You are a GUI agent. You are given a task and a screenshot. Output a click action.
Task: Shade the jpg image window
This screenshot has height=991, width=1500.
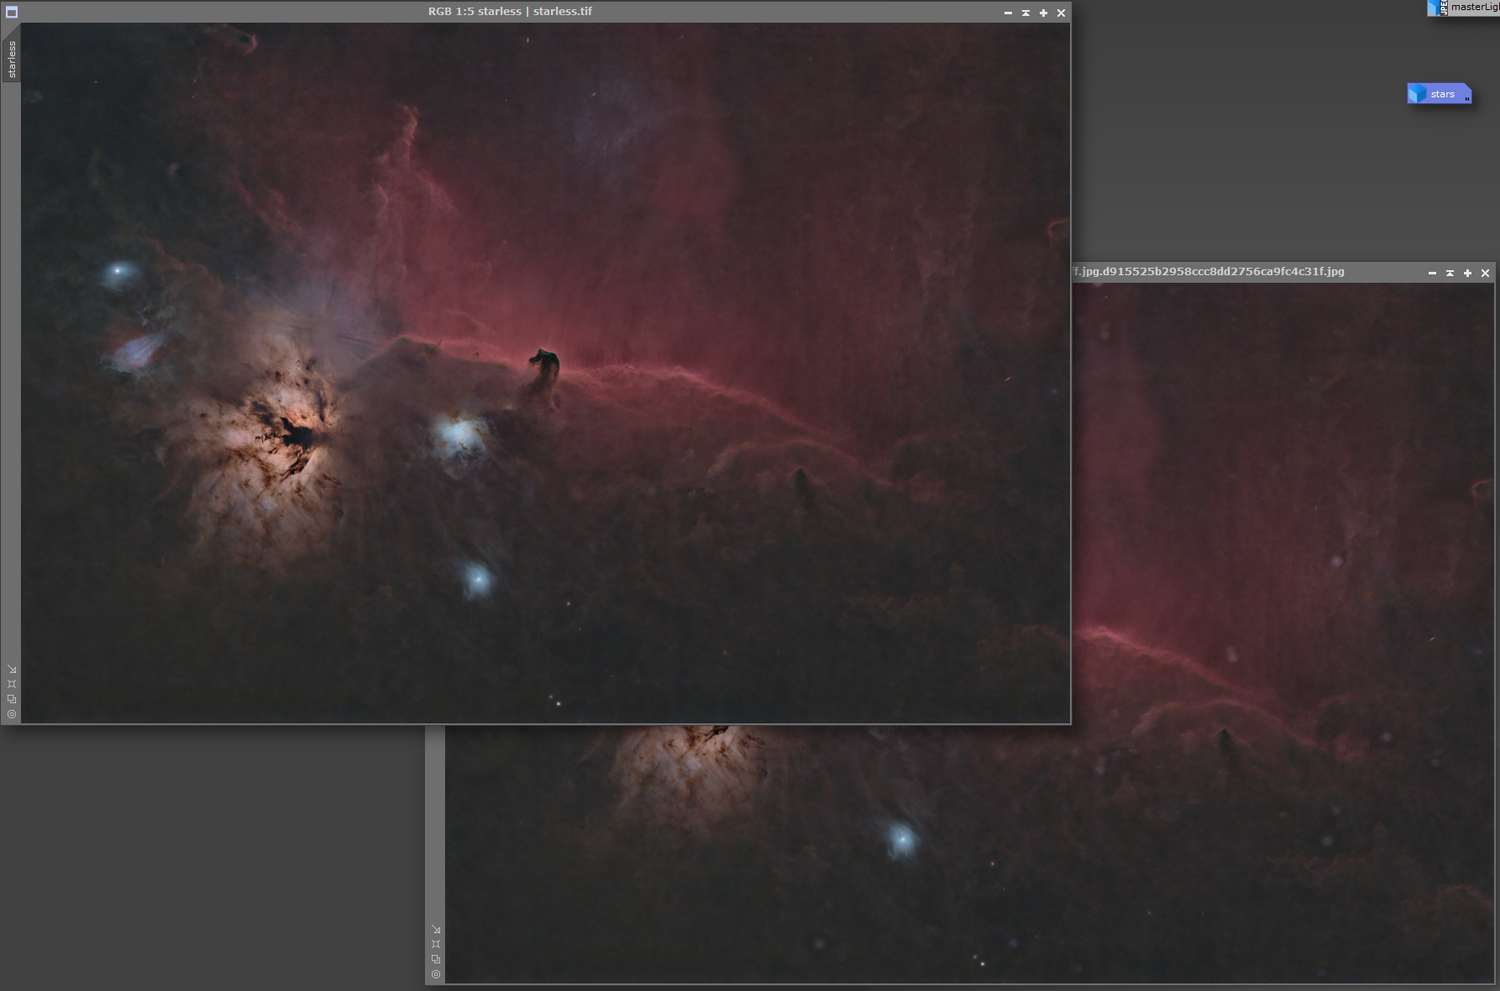point(1450,273)
